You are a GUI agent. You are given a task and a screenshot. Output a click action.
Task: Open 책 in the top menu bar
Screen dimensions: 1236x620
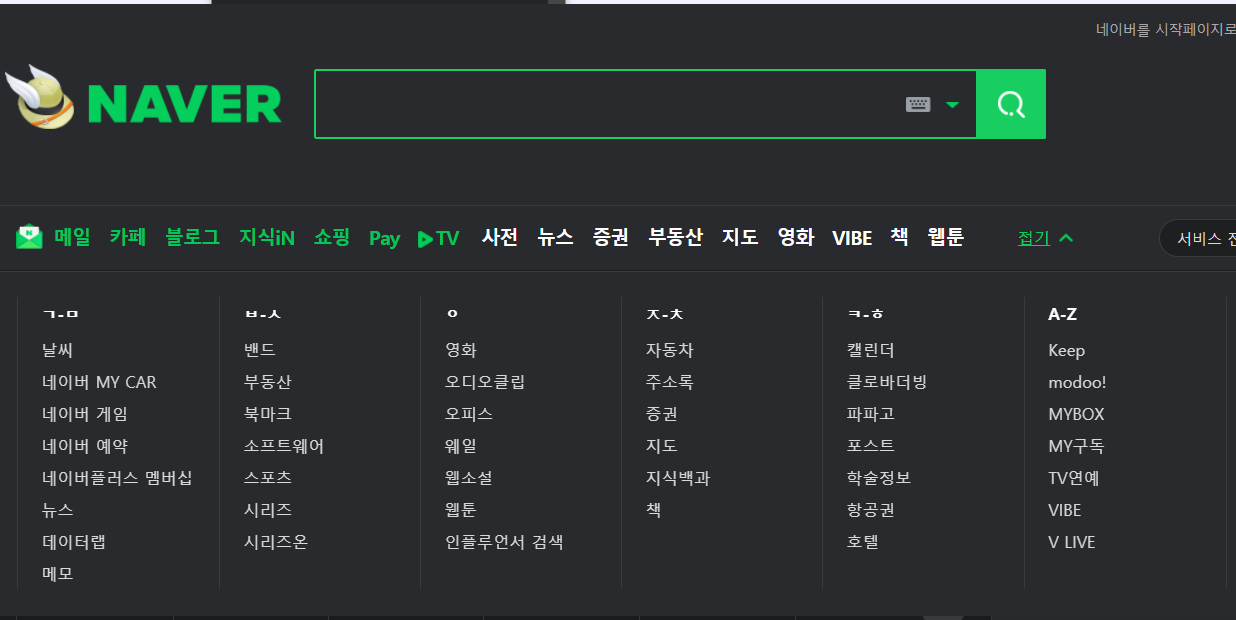(x=900, y=237)
